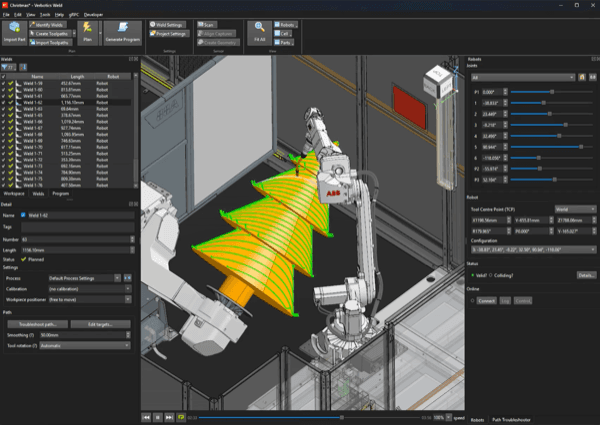The width and height of the screenshot is (600, 425).
Task: Run the Plan lightning icon
Action: coord(87,33)
